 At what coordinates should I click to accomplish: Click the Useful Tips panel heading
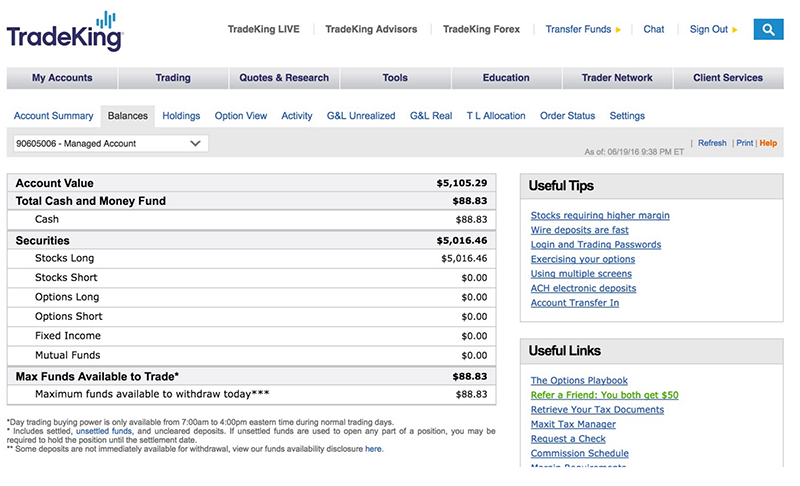tap(561, 186)
